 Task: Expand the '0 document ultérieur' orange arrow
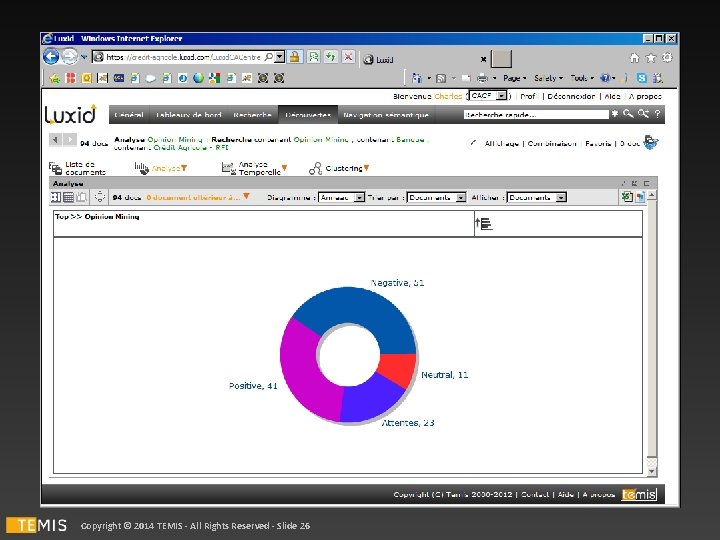coord(246,197)
